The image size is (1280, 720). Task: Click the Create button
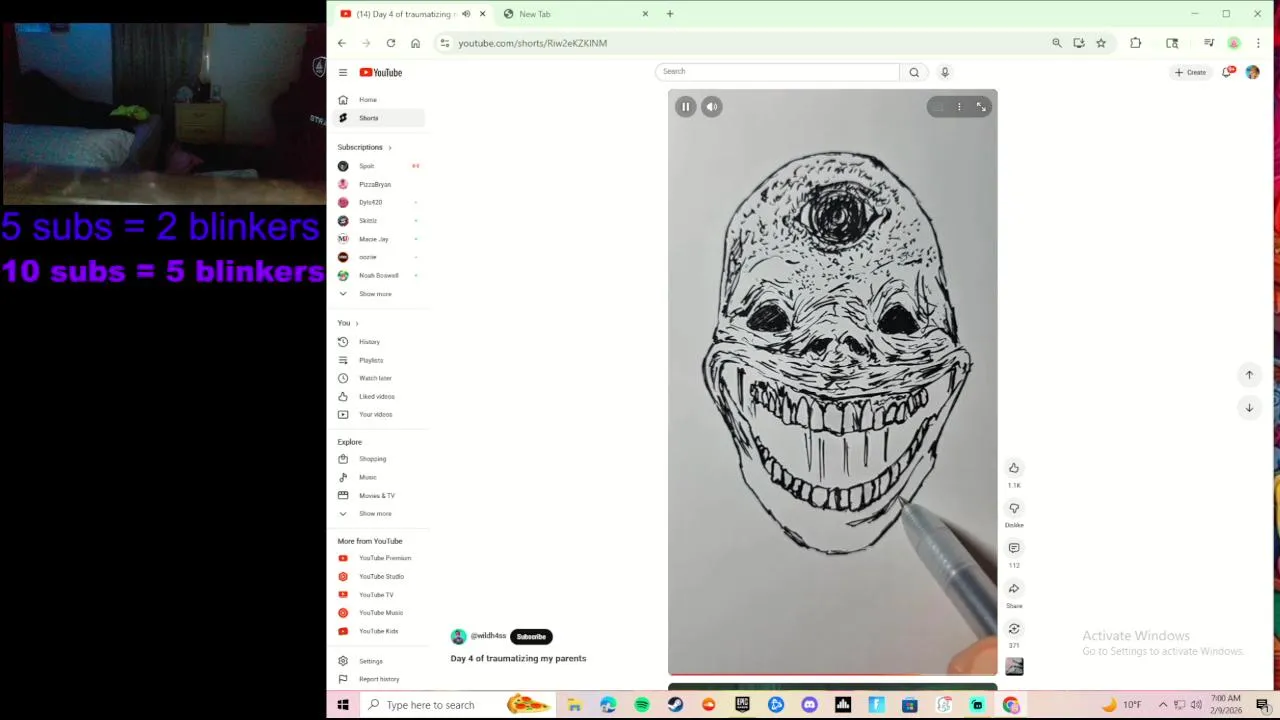pos(1191,72)
